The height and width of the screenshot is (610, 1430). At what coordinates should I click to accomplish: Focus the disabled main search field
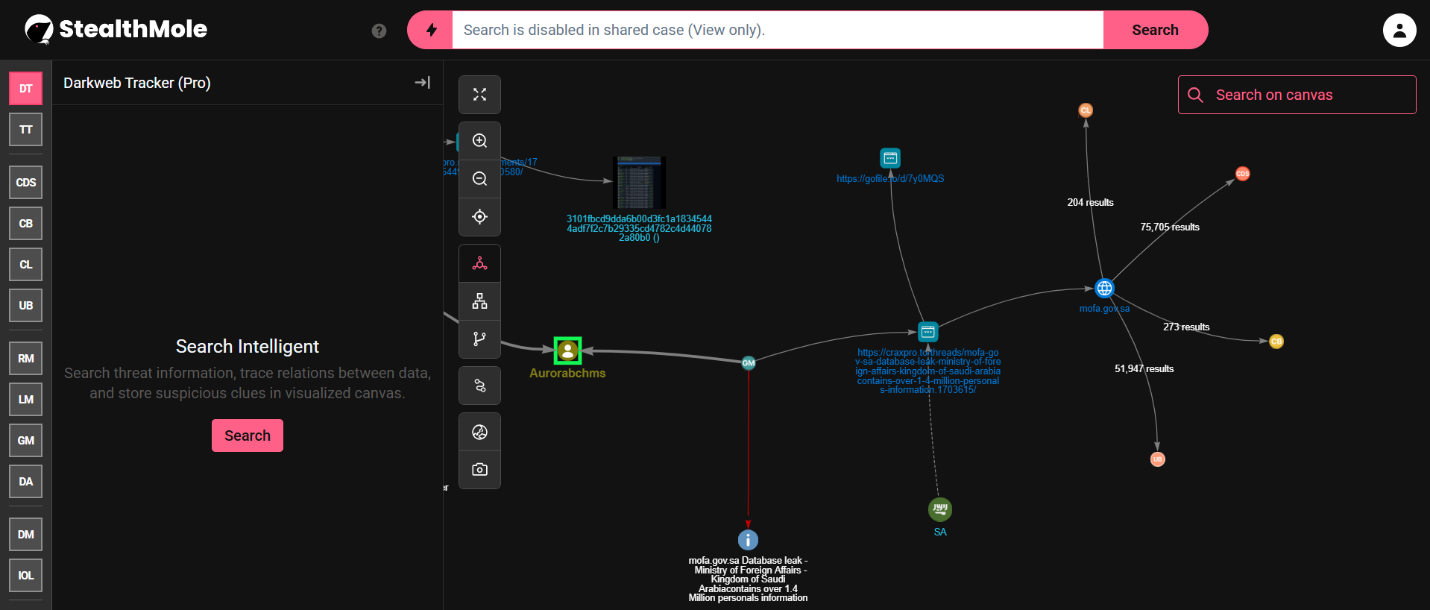coord(778,30)
